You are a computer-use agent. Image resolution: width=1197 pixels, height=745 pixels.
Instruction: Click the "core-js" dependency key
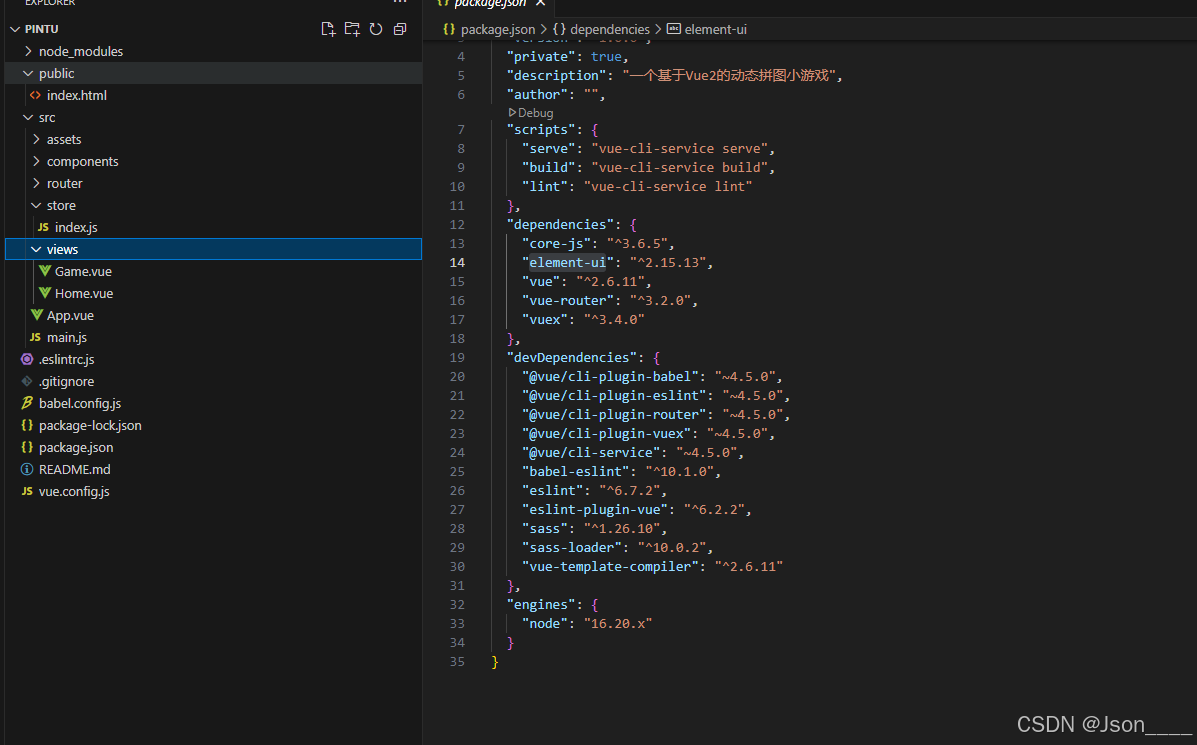[x=557, y=243]
